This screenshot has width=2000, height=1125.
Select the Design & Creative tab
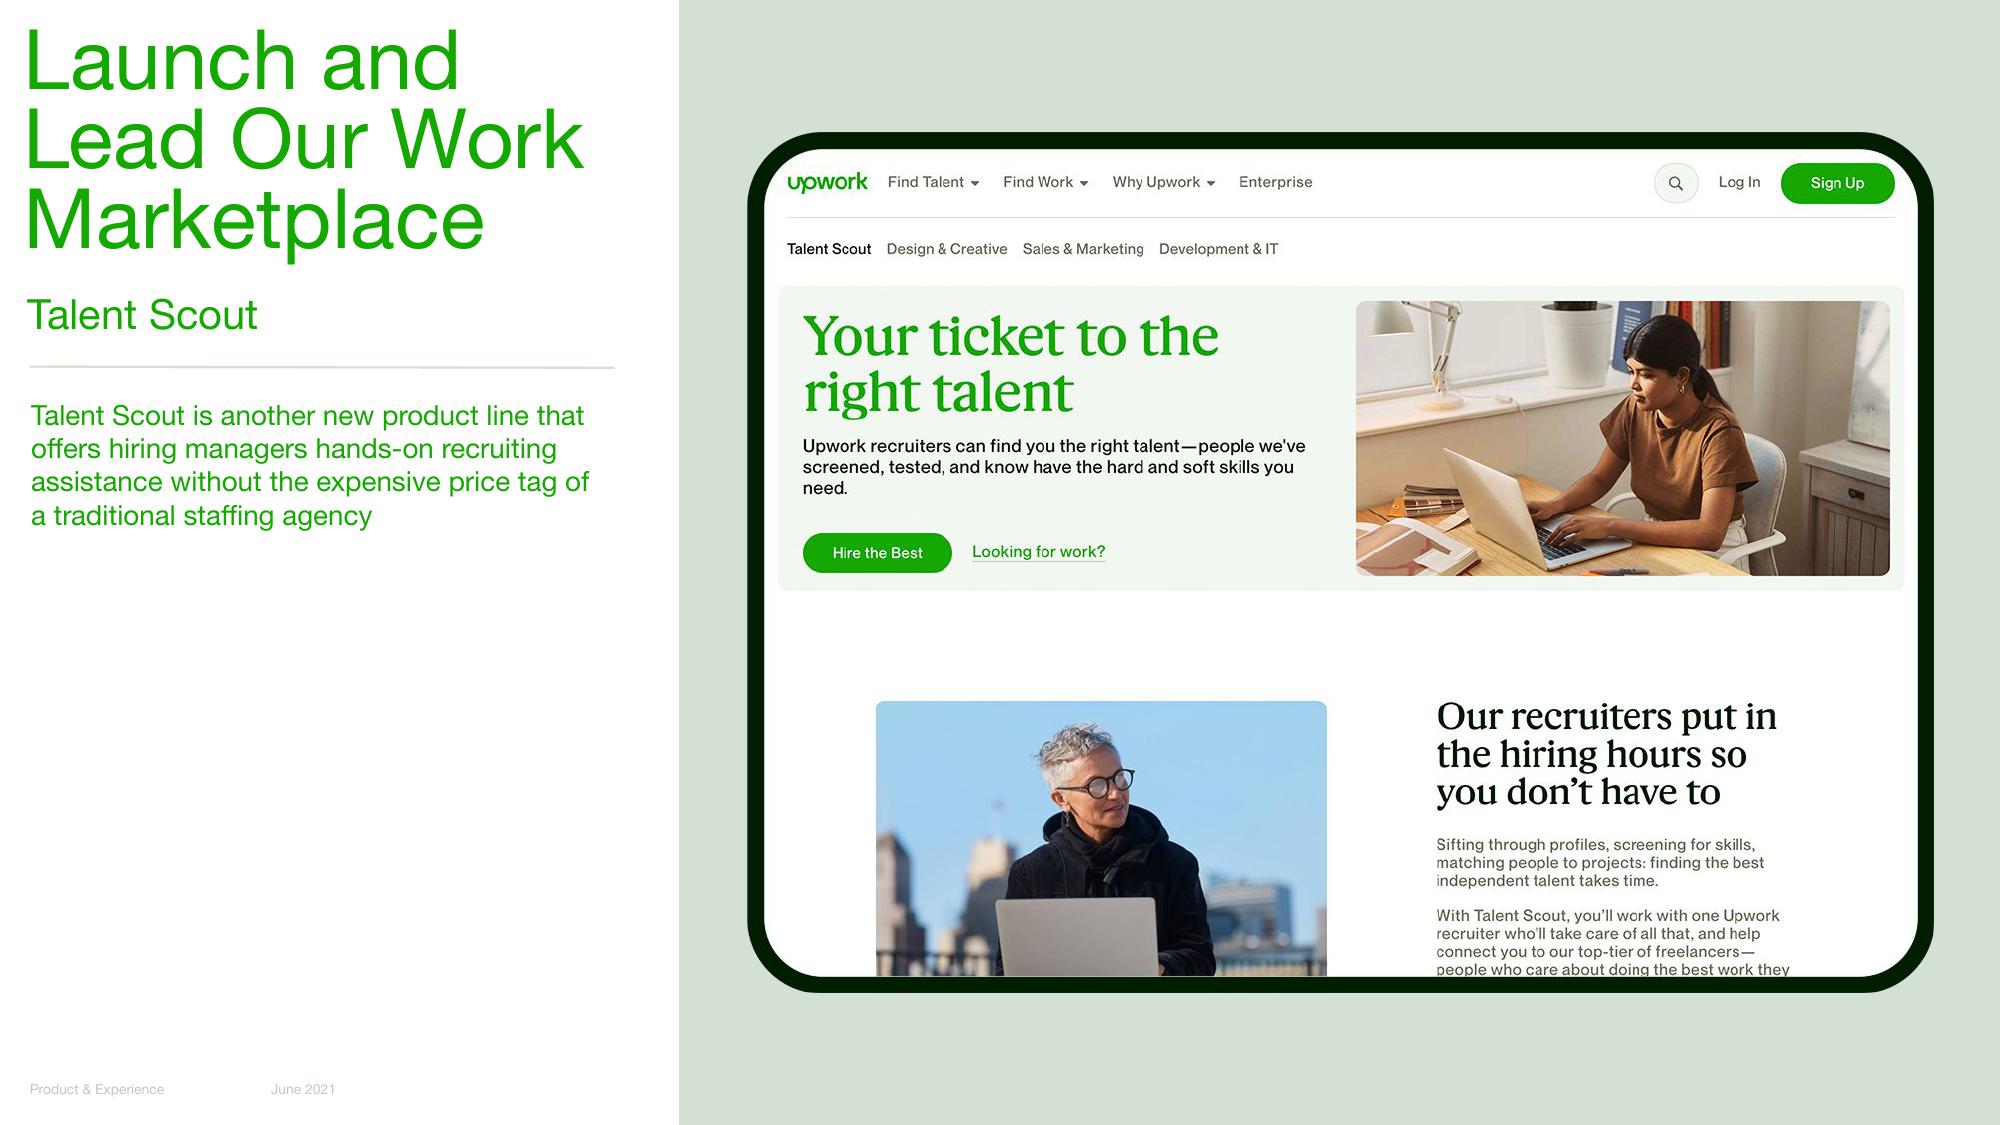(948, 249)
